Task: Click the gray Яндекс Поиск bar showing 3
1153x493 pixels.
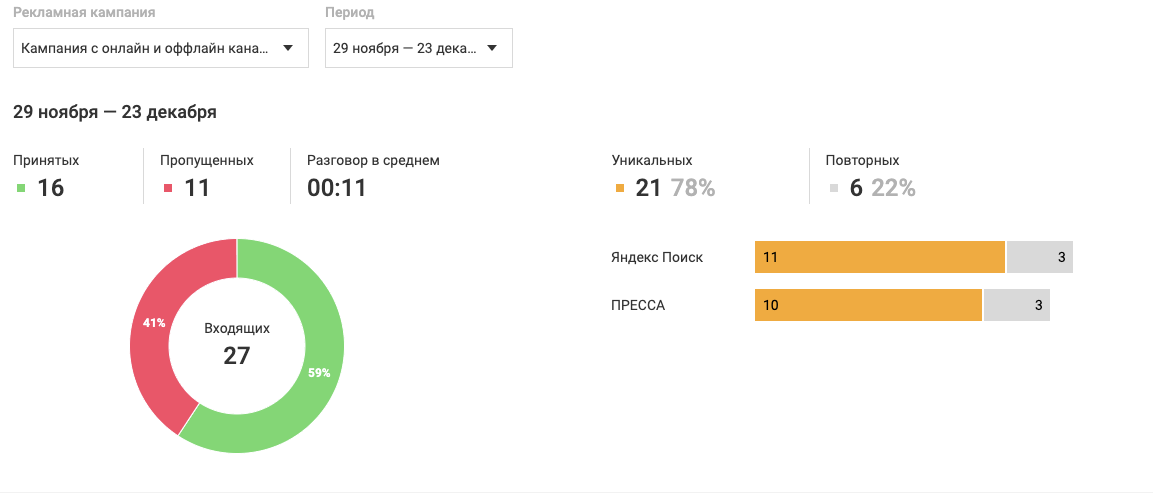Action: point(1040,258)
